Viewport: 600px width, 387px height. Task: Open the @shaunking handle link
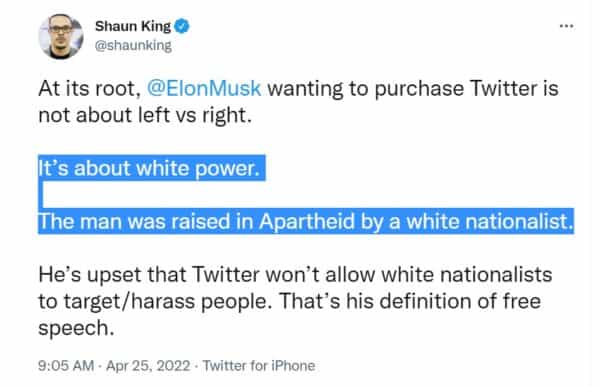pyautogui.click(x=133, y=46)
